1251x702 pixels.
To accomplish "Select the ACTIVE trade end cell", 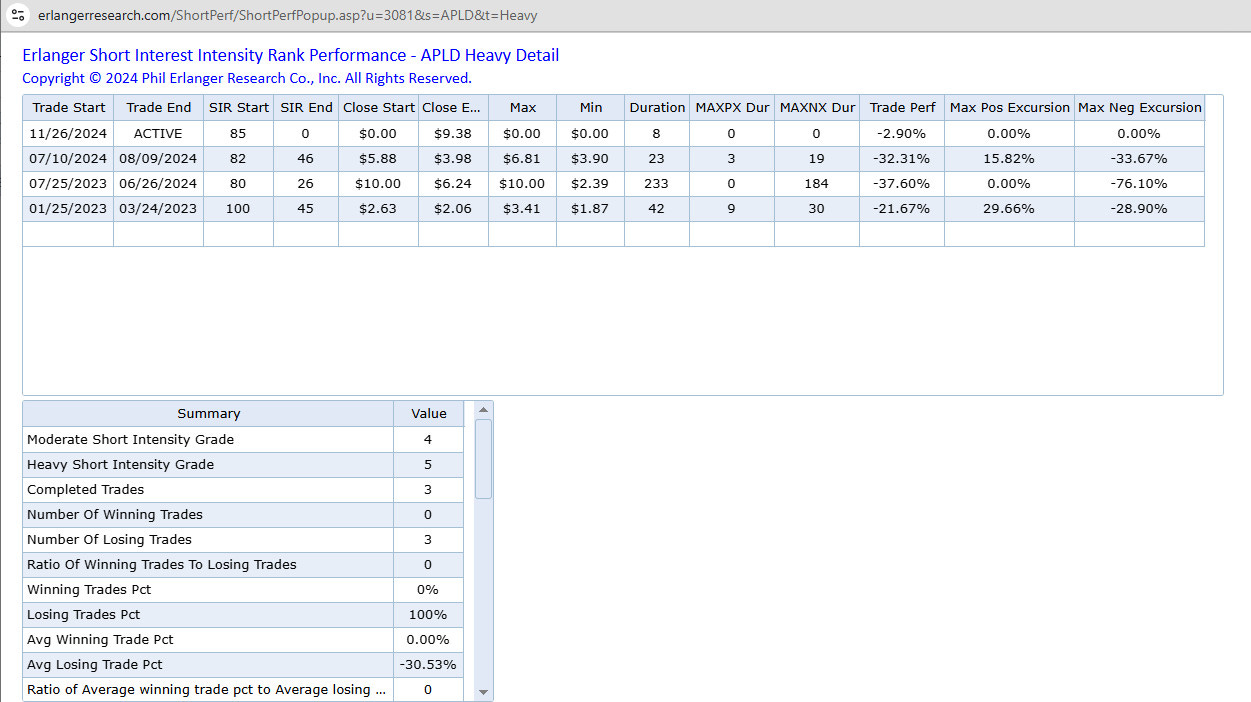I will click(x=158, y=134).
